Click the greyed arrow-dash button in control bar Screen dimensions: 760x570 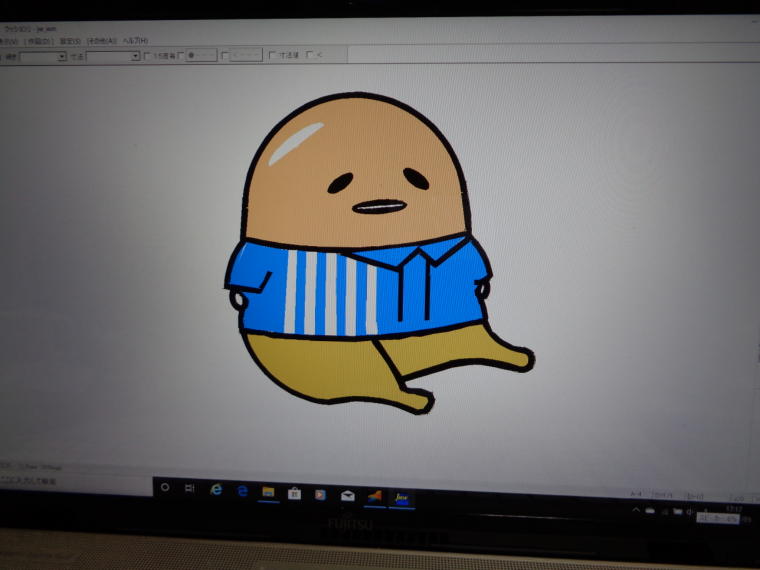pyautogui.click(x=245, y=55)
